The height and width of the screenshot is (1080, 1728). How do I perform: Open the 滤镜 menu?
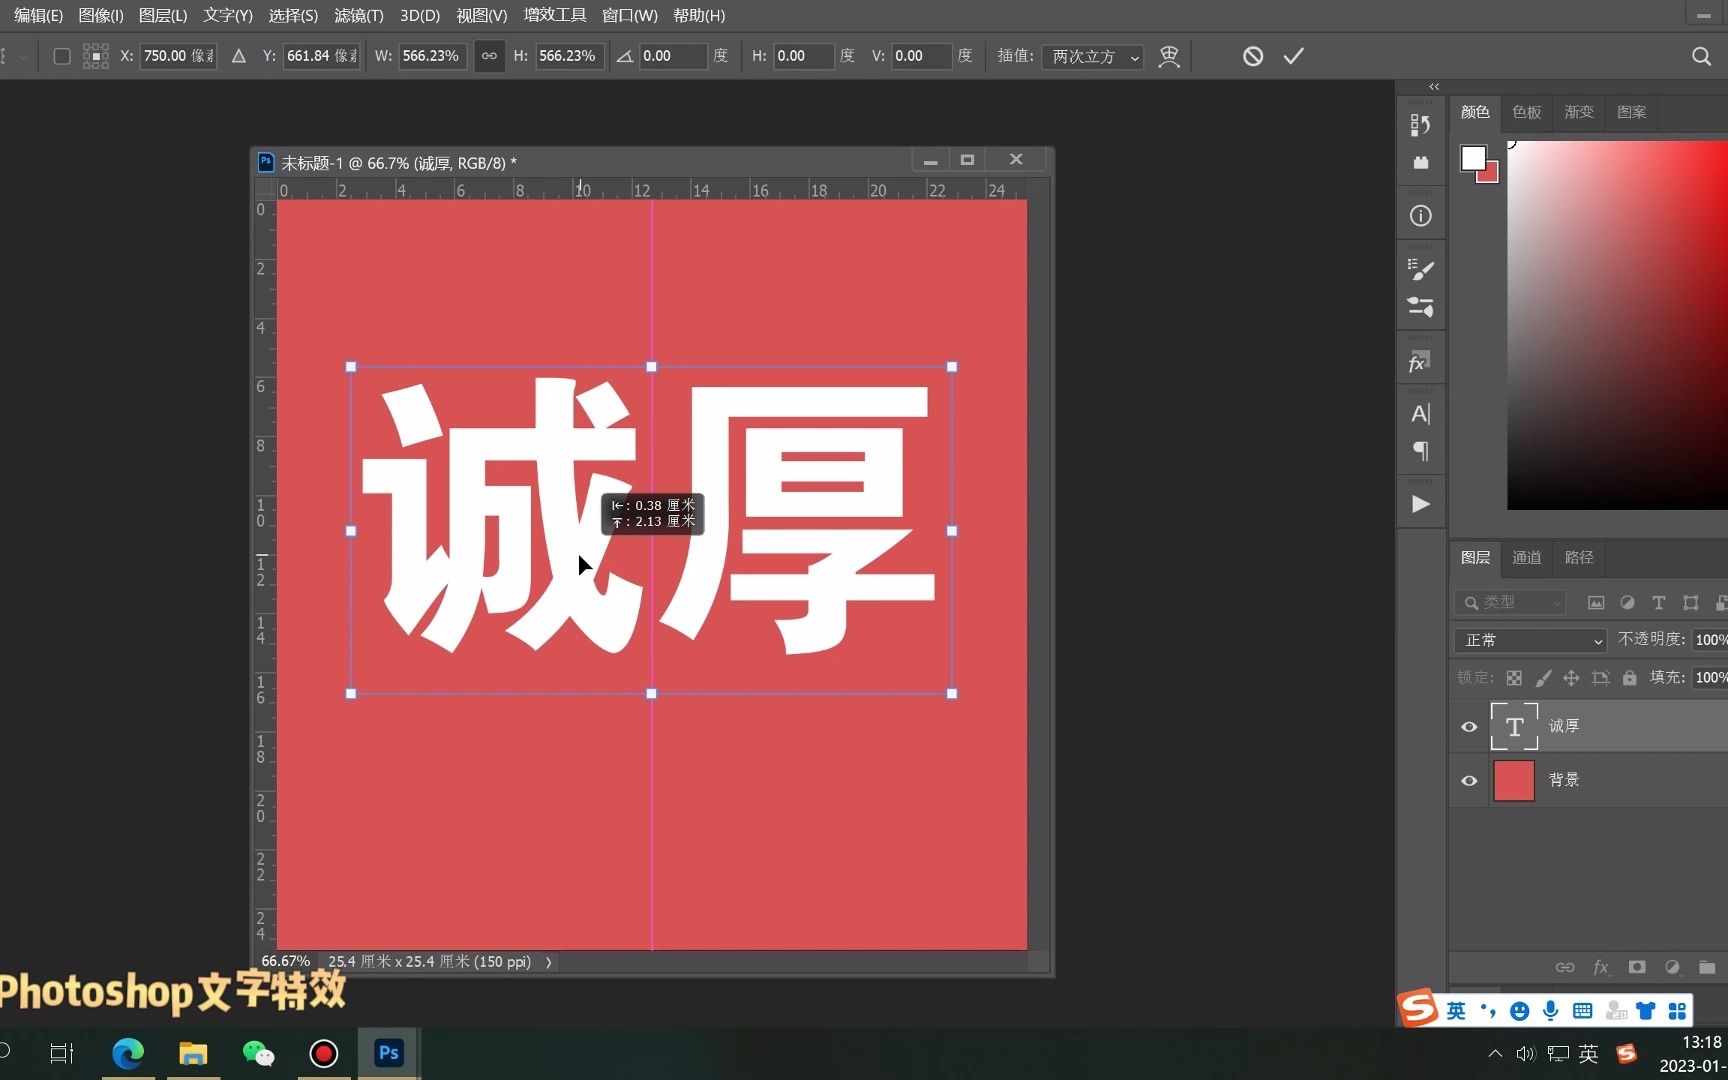[357, 15]
